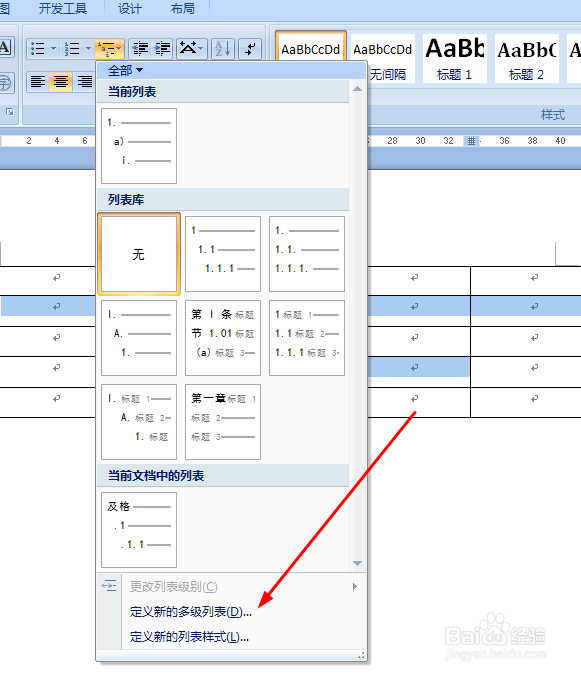Toggle show paragraph marks icon
The image size is (581, 675).
coord(250,48)
